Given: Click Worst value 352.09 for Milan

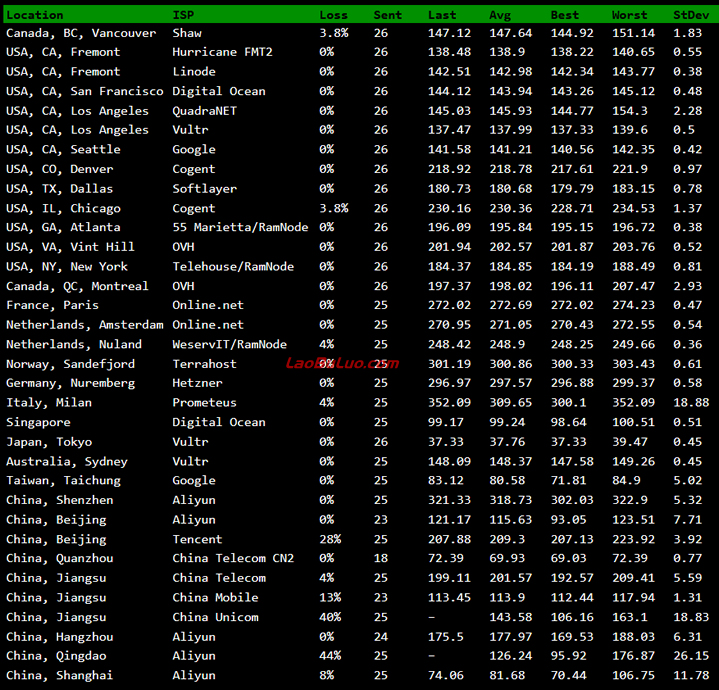Looking at the screenshot, I should coord(634,403).
